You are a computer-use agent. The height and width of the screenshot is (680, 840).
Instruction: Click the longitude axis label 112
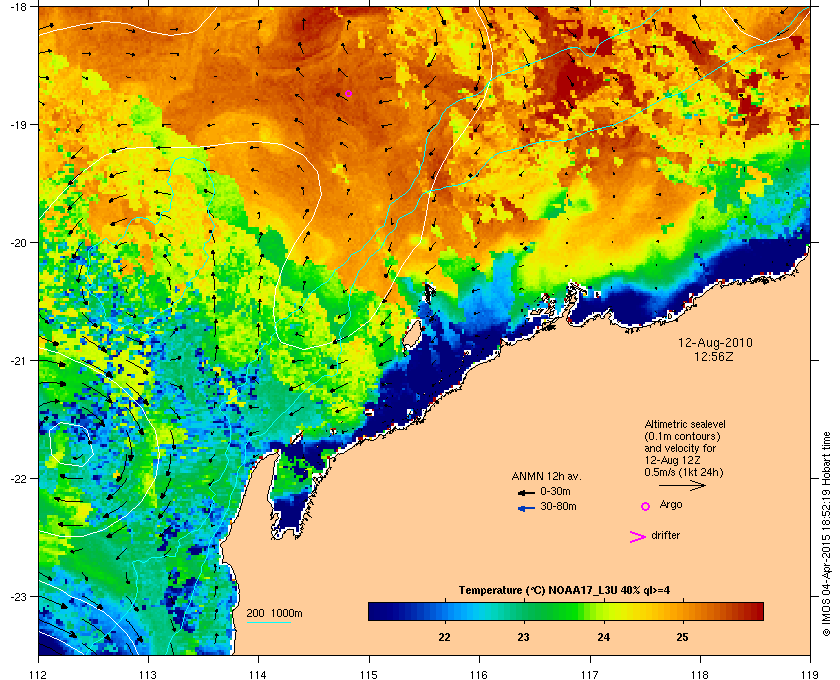[39, 675]
